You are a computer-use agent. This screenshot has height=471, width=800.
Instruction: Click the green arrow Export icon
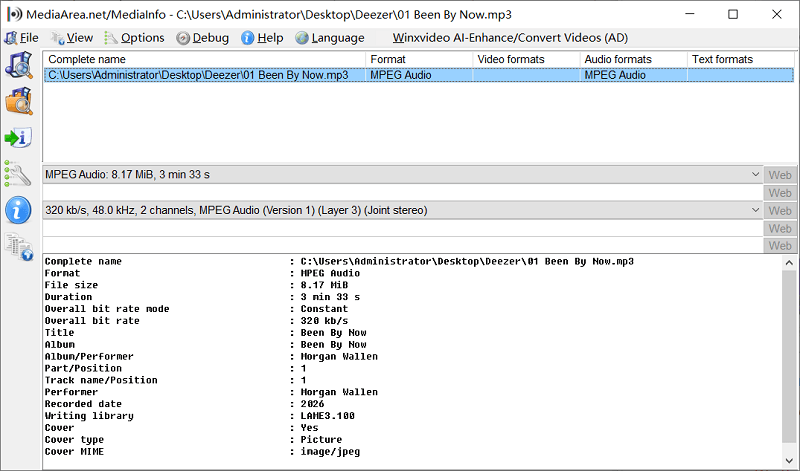pyautogui.click(x=19, y=137)
